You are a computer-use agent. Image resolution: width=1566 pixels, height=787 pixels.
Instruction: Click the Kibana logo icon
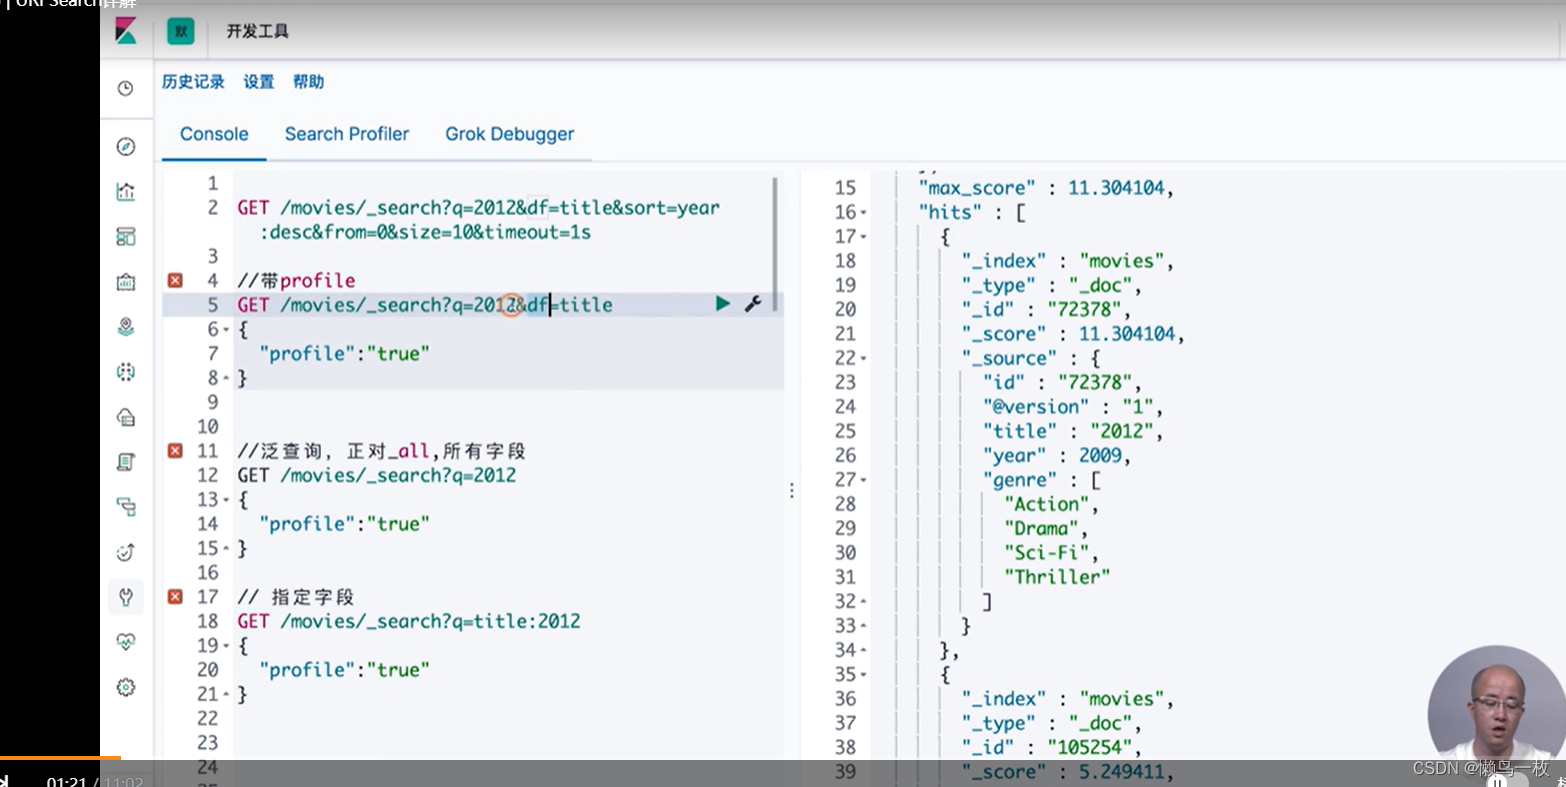[x=126, y=31]
